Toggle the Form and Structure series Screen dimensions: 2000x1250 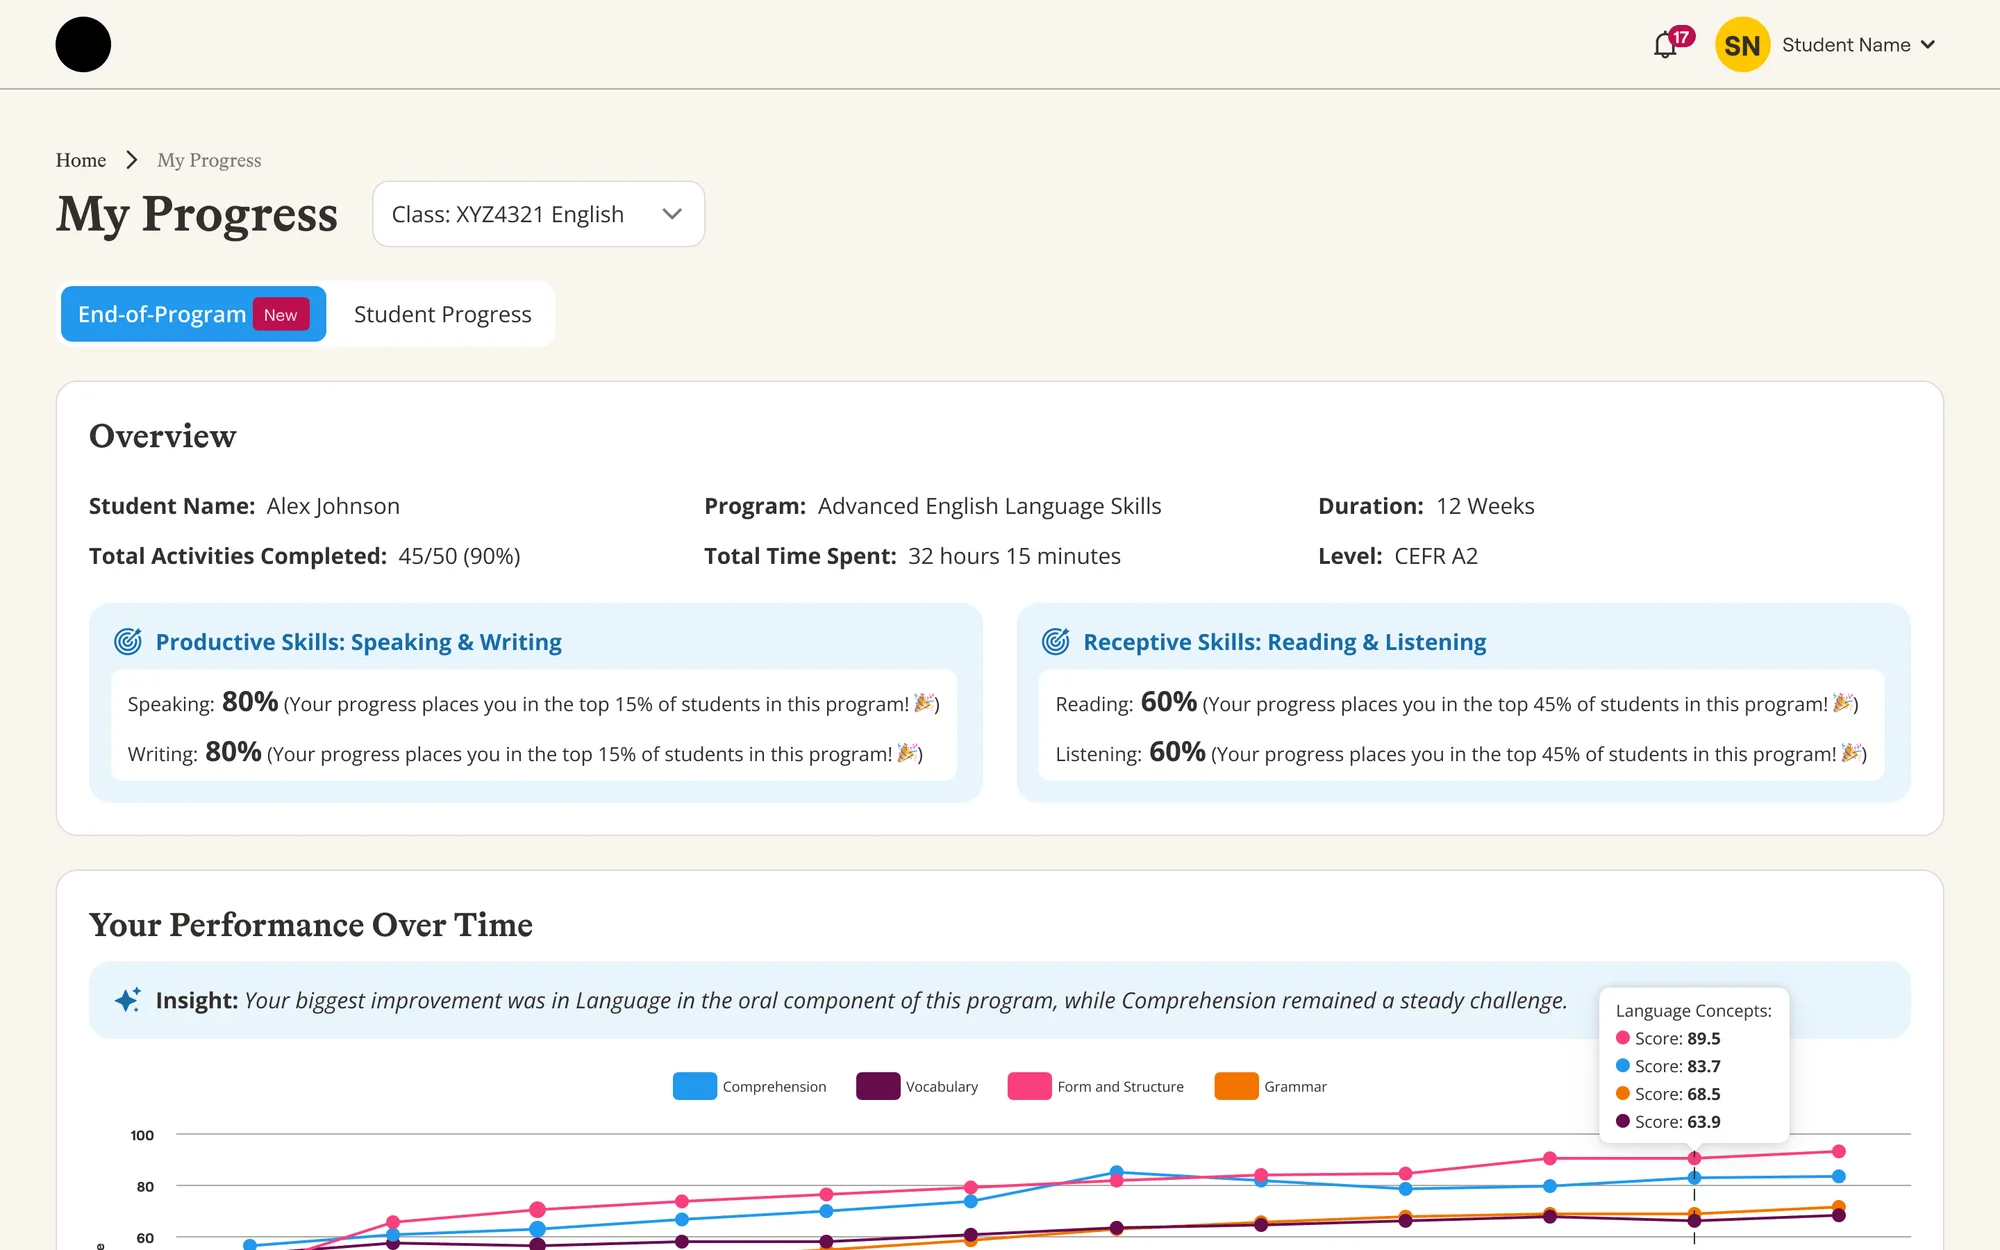click(x=1096, y=1086)
